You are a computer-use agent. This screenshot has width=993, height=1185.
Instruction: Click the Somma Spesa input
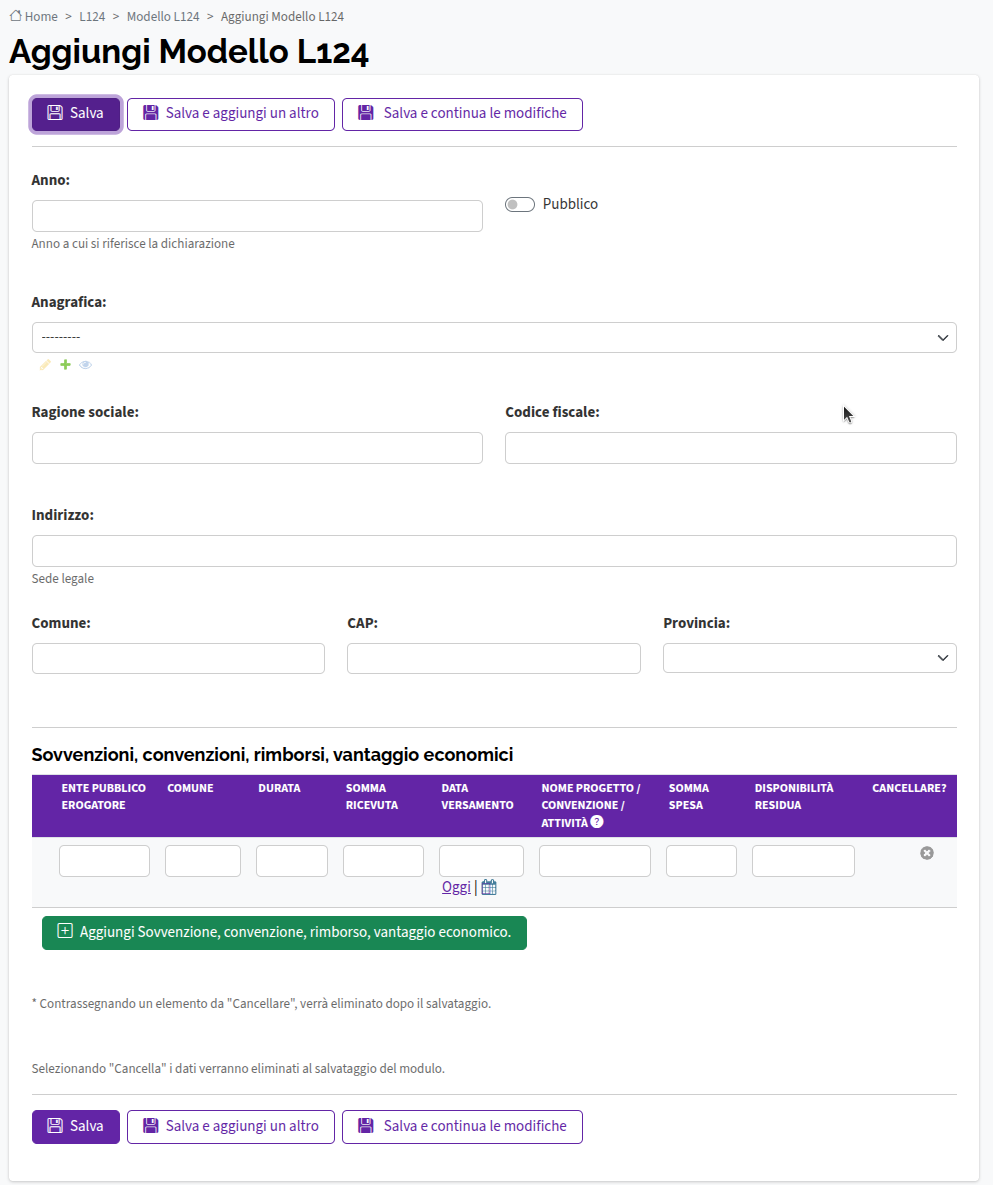(701, 861)
